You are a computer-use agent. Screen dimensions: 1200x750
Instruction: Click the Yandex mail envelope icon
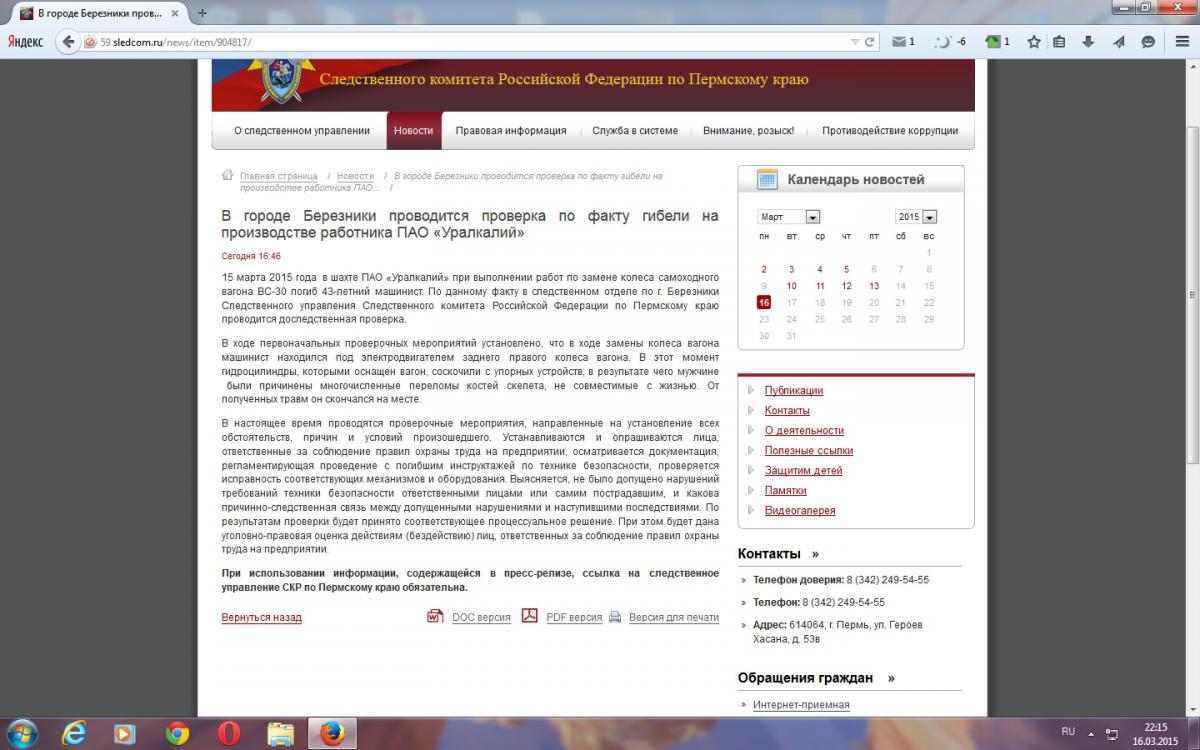pyautogui.click(x=900, y=42)
